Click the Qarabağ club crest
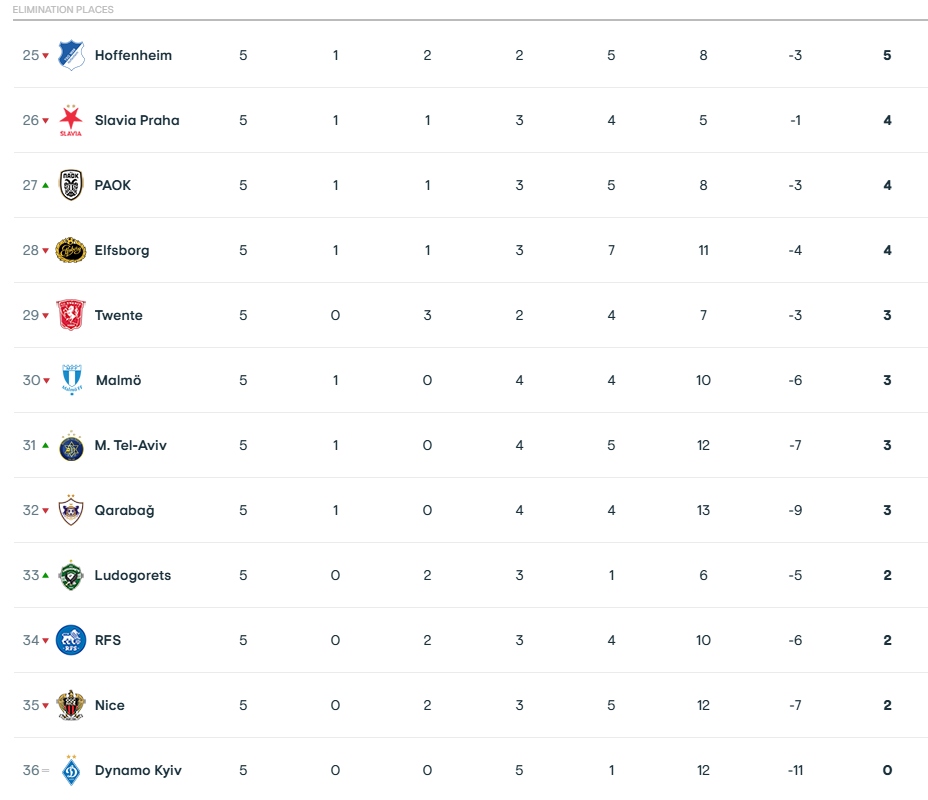Viewport: 928px width, 800px height. click(x=71, y=510)
